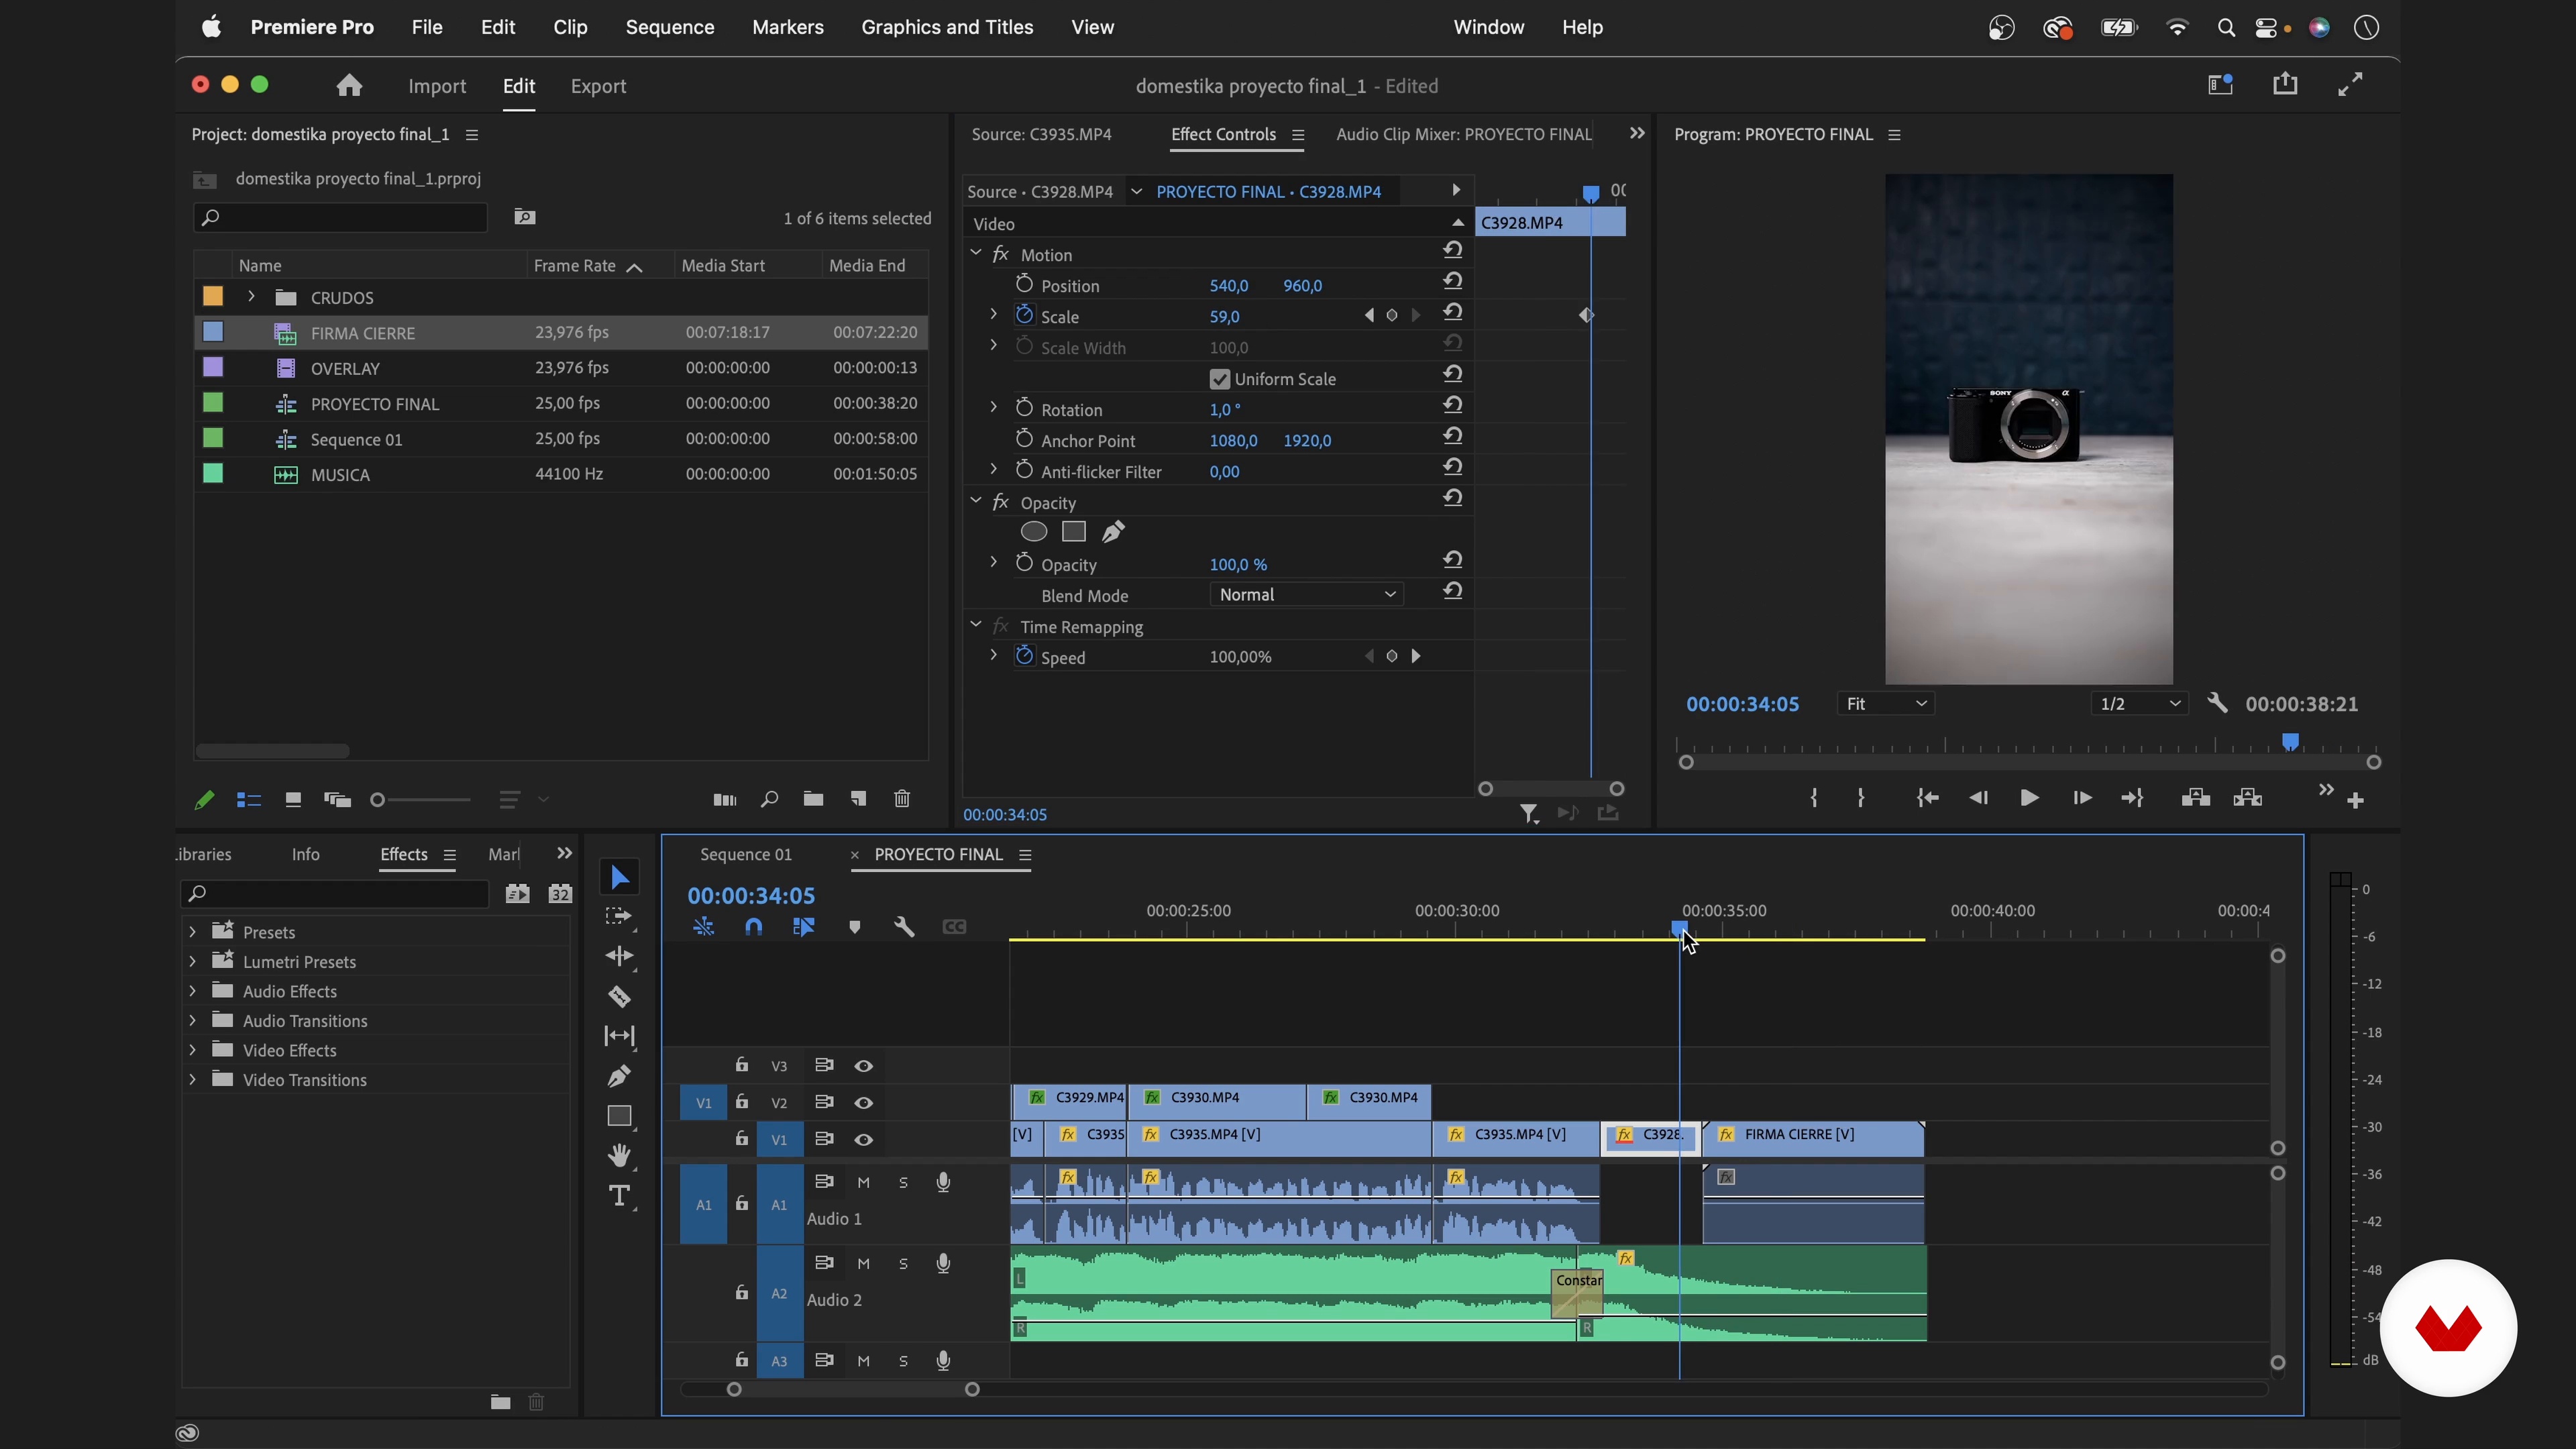Toggle Scale animation stopwatch

coord(1024,315)
